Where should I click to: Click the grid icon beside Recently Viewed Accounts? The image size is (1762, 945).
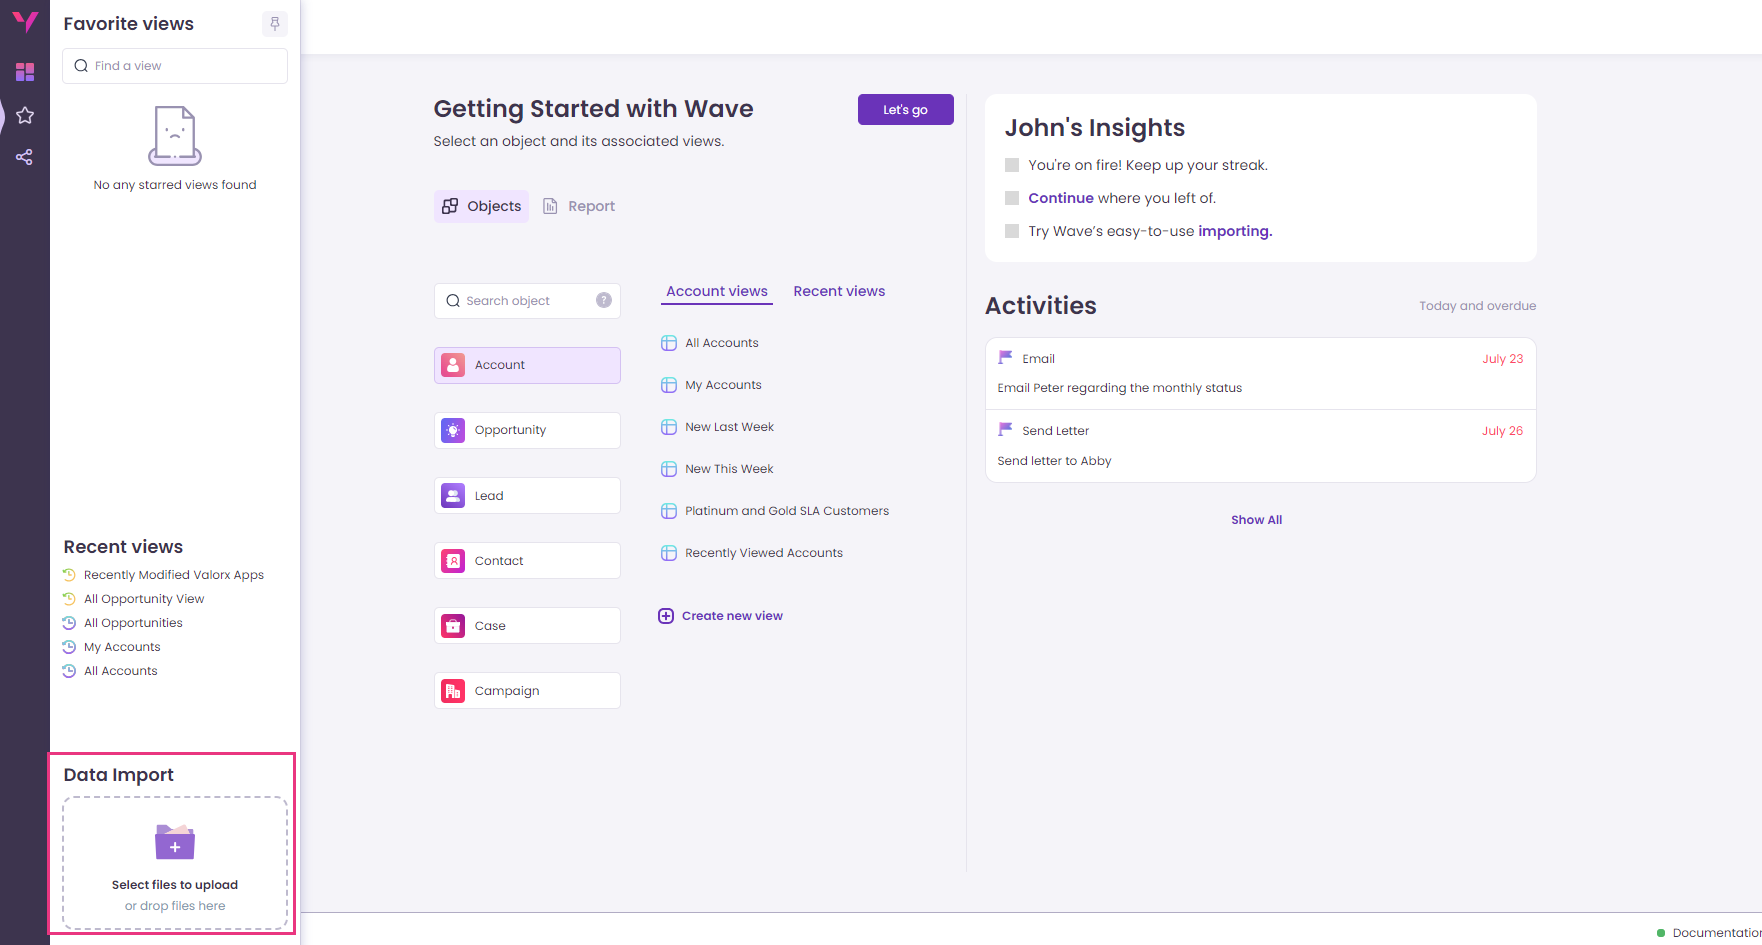[x=669, y=553]
